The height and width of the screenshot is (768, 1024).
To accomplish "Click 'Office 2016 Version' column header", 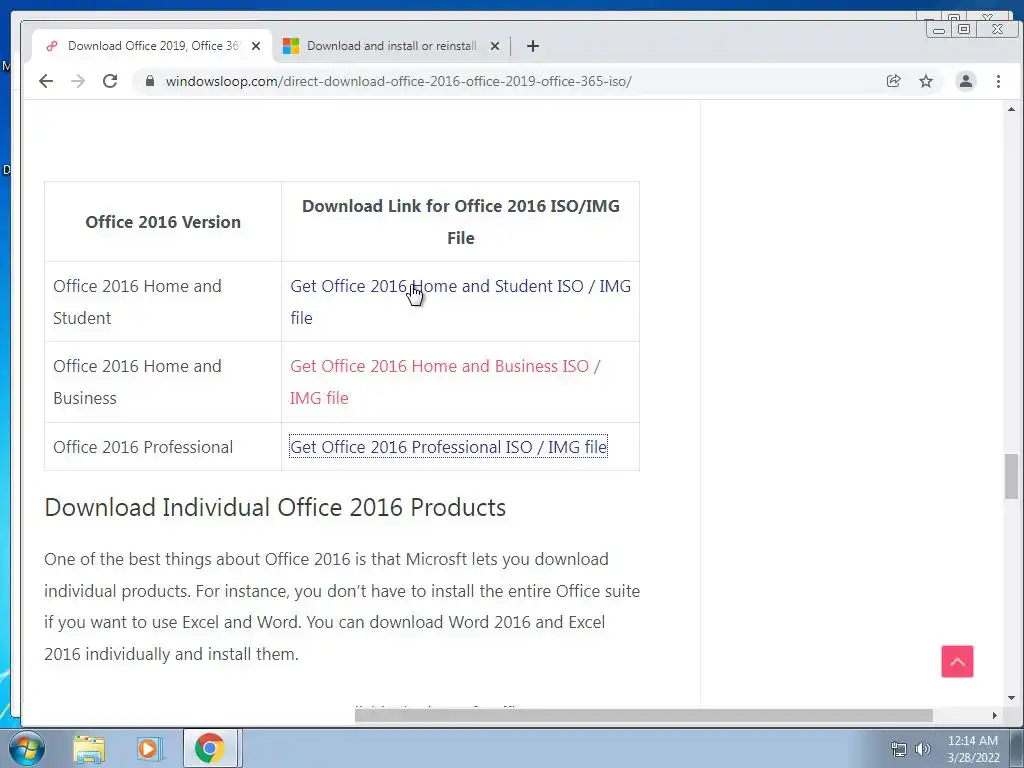I will pos(163,222).
